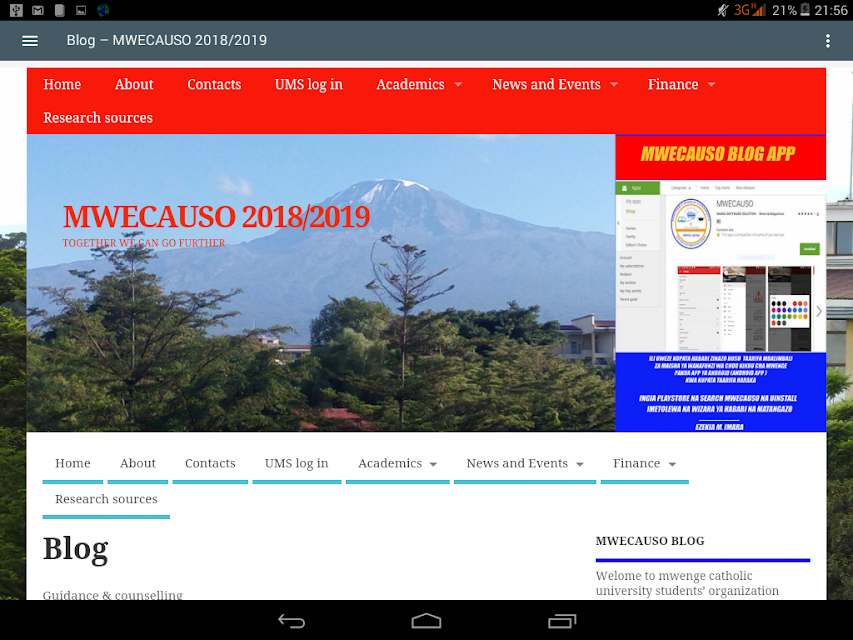Click next arrow on app screenshots
The height and width of the screenshot is (640, 853).
pyautogui.click(x=819, y=311)
